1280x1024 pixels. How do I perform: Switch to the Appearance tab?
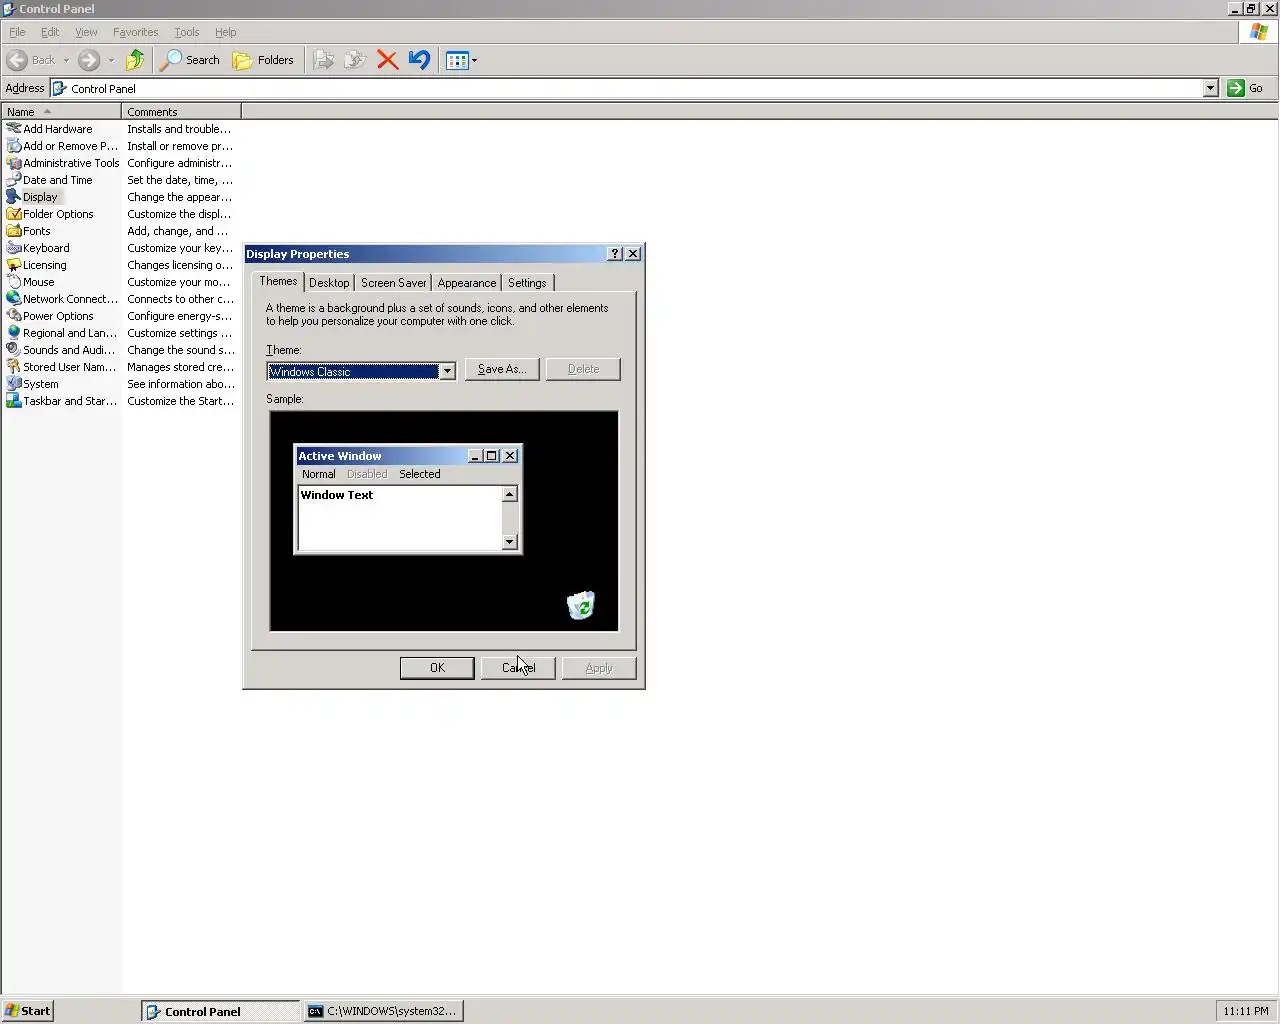pos(467,283)
